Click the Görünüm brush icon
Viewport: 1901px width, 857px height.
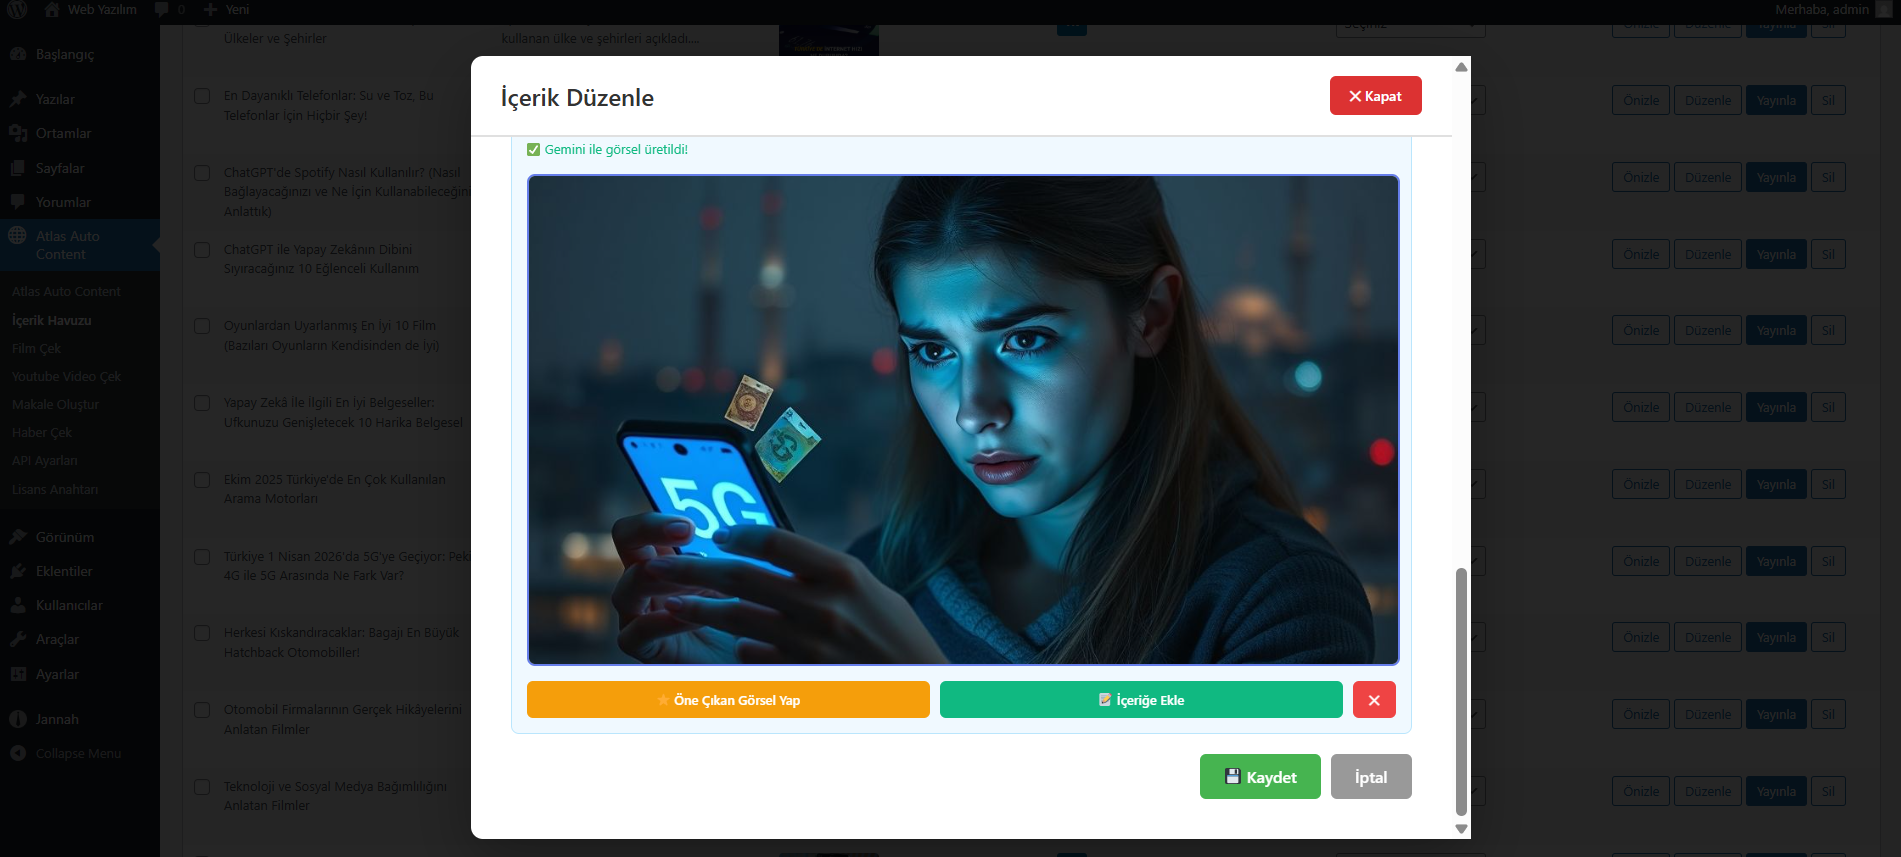pos(18,537)
